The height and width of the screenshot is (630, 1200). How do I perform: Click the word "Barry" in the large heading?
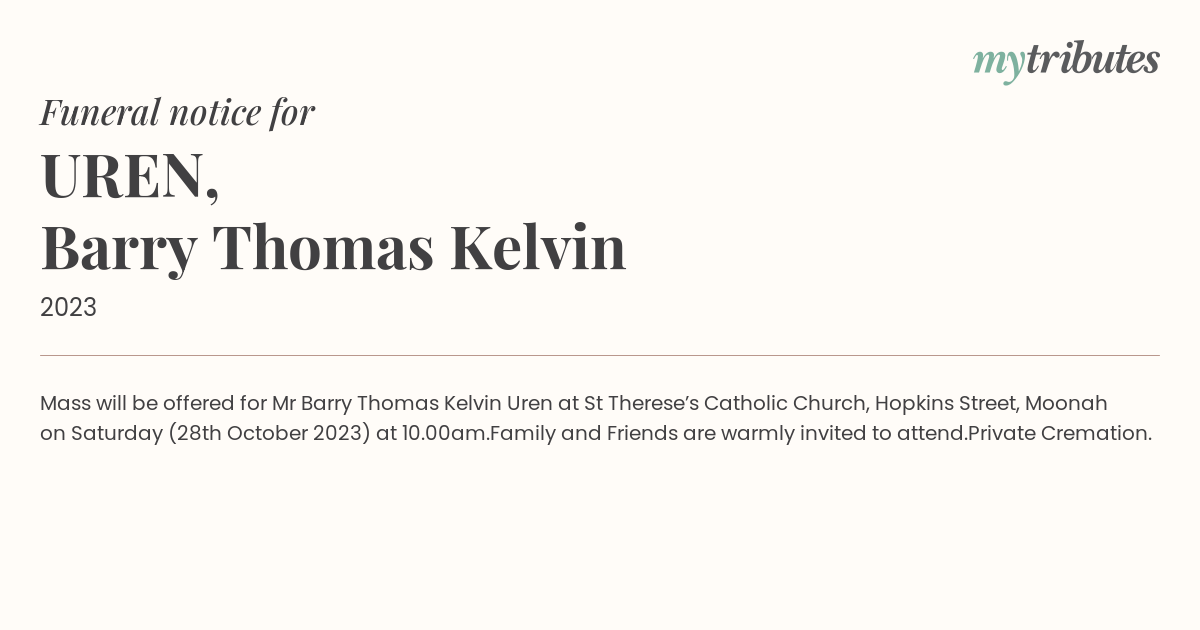pyautogui.click(x=118, y=249)
